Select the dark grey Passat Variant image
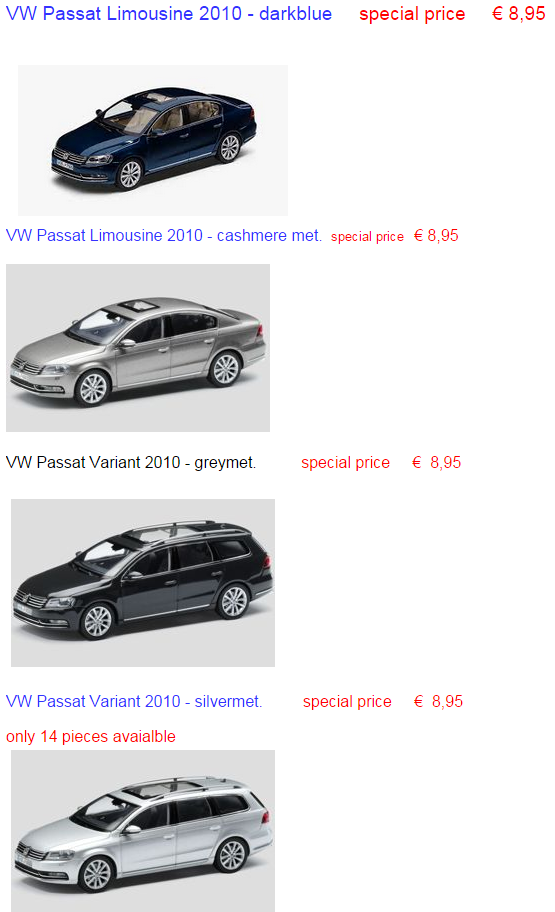555x912 pixels. pyautogui.click(x=143, y=583)
